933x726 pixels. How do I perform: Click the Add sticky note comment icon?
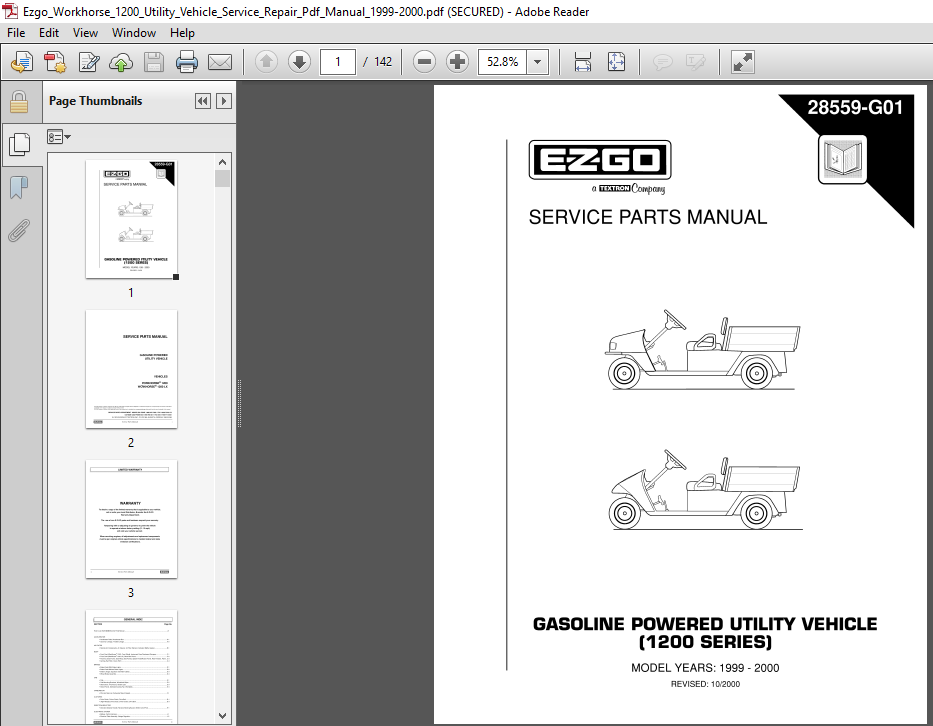coord(662,62)
